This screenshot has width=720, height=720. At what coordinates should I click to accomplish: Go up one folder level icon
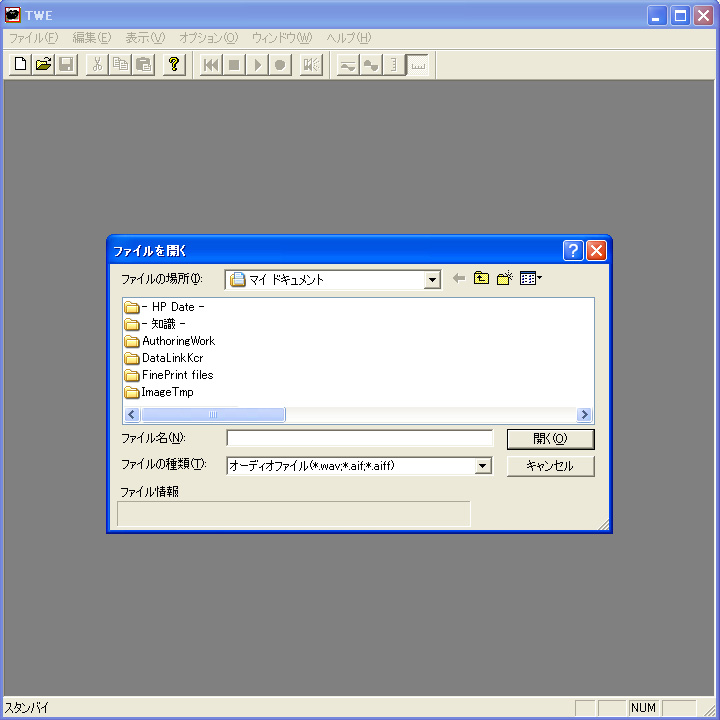click(481, 278)
